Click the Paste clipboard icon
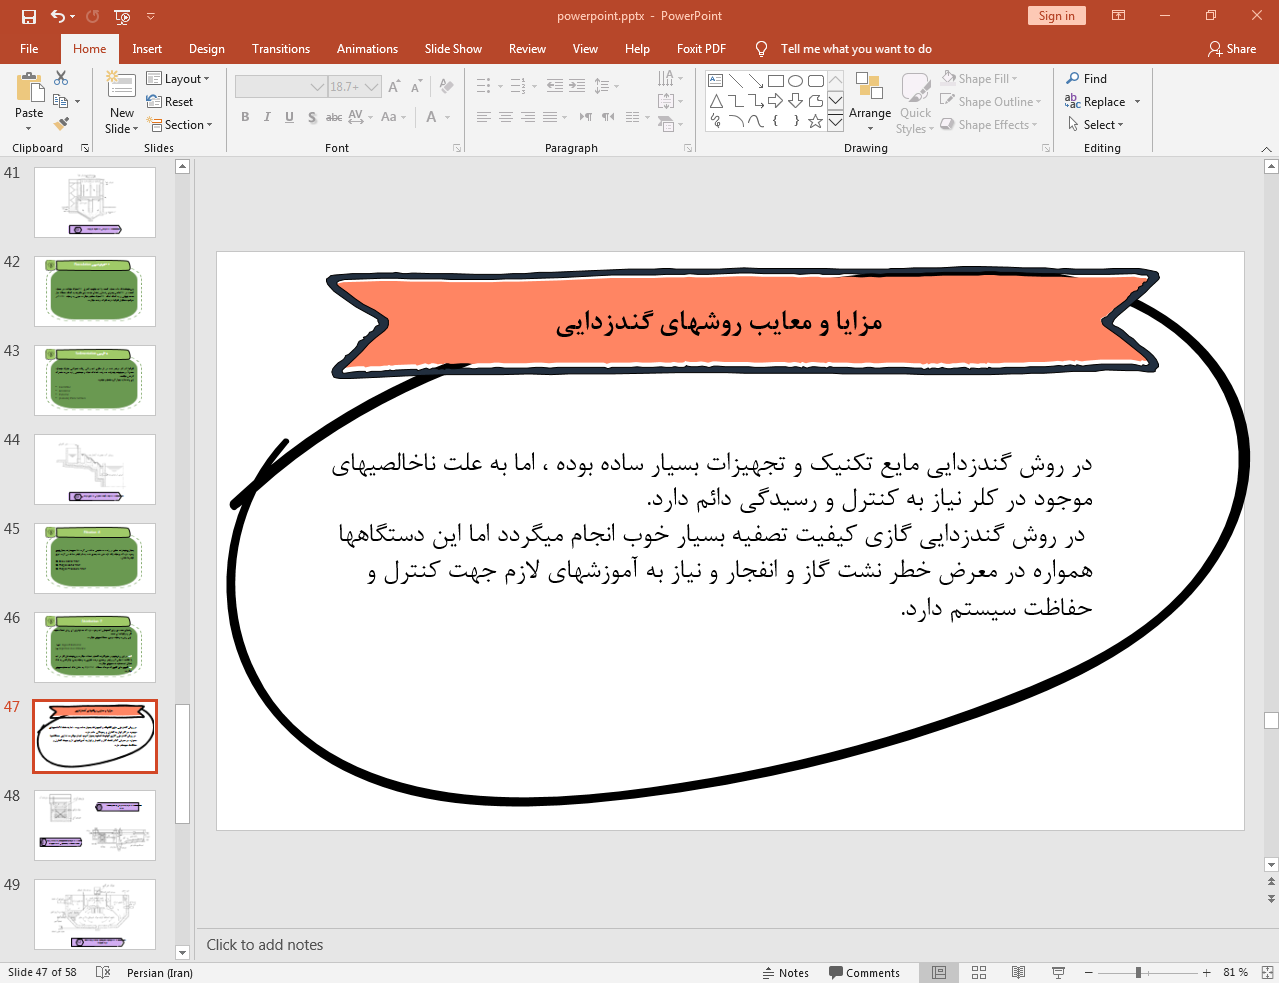 pyautogui.click(x=29, y=89)
